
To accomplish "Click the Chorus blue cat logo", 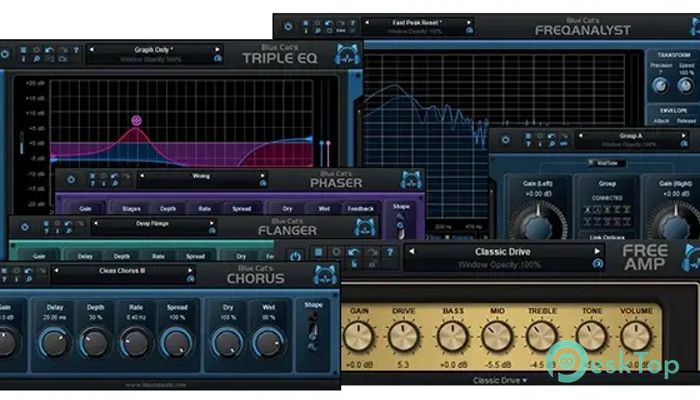I will (323, 275).
